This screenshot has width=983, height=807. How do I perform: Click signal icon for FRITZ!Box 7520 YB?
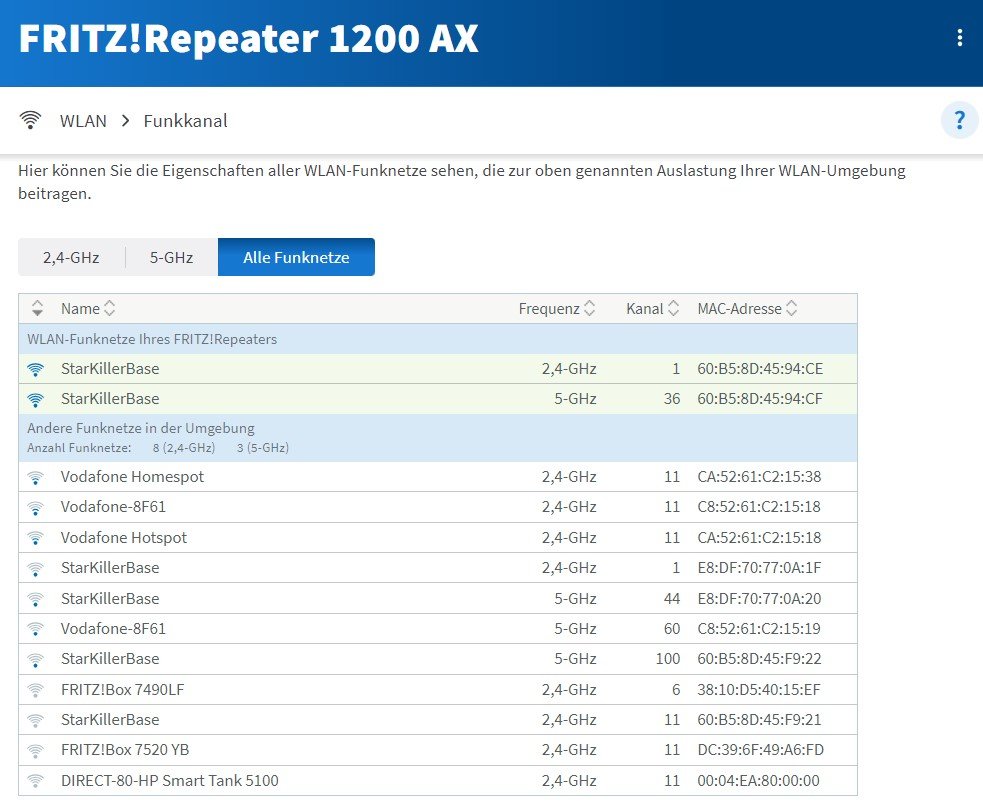tap(36, 751)
